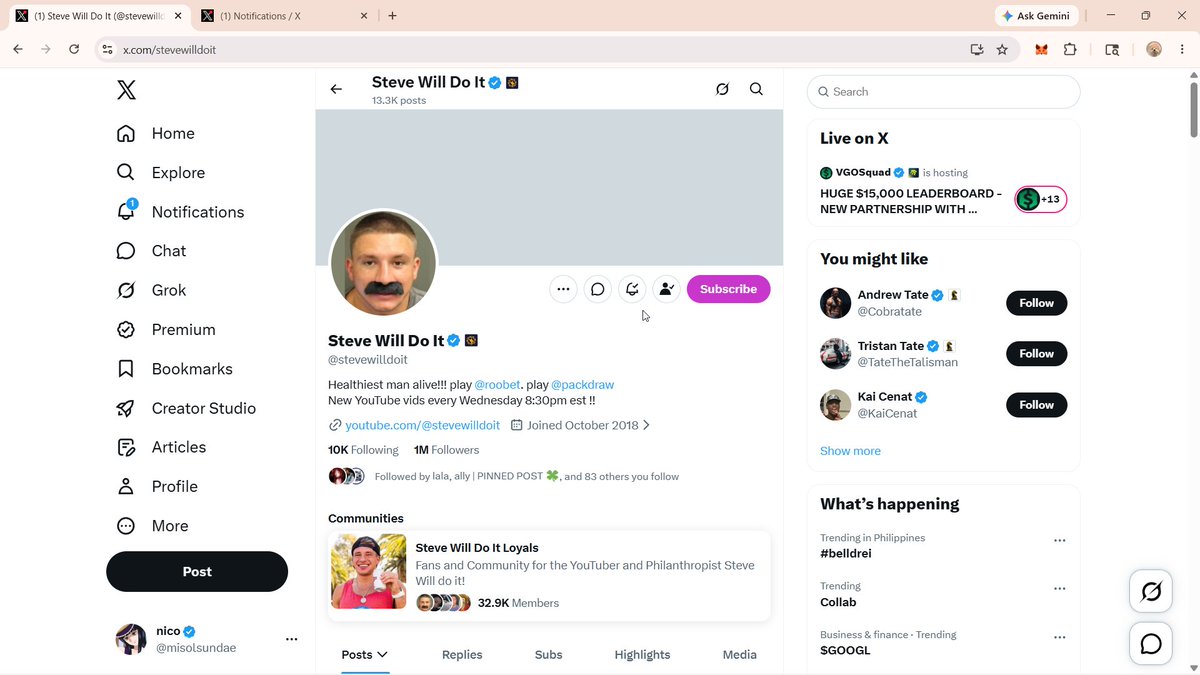This screenshot has width=1200, height=675.
Task: Click the following person-check button
Action: click(666, 289)
